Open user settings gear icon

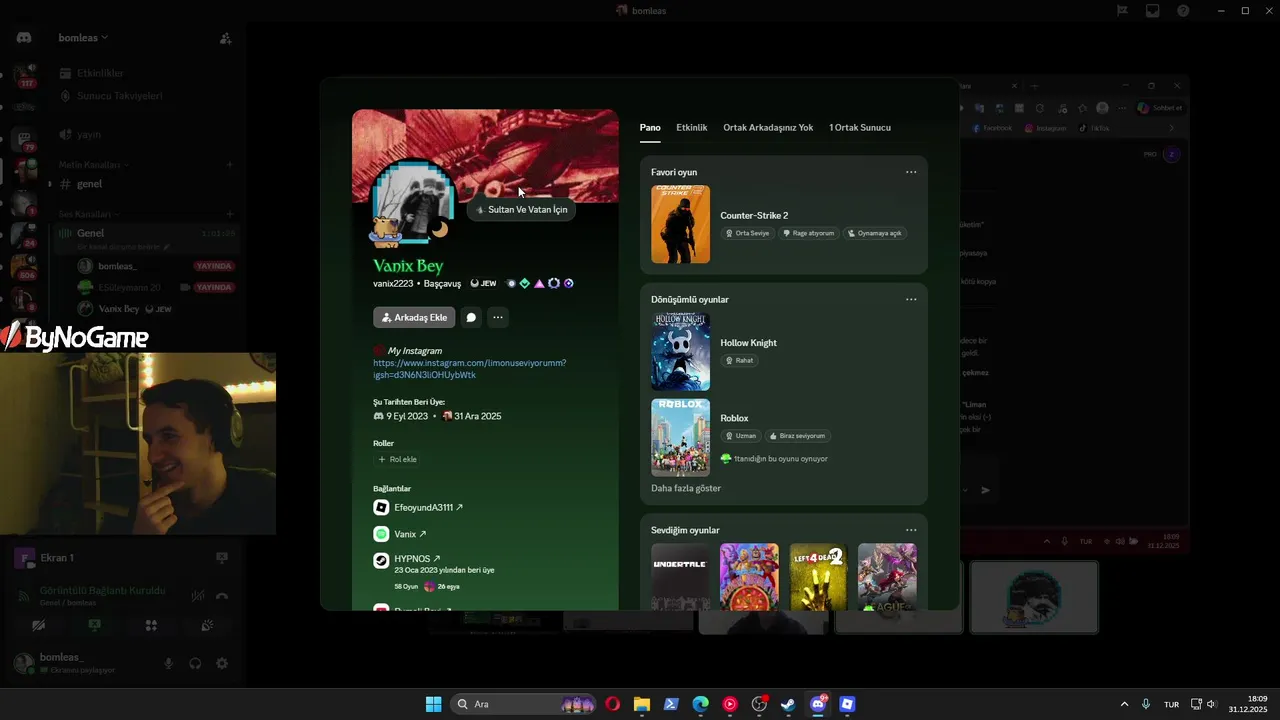222,663
